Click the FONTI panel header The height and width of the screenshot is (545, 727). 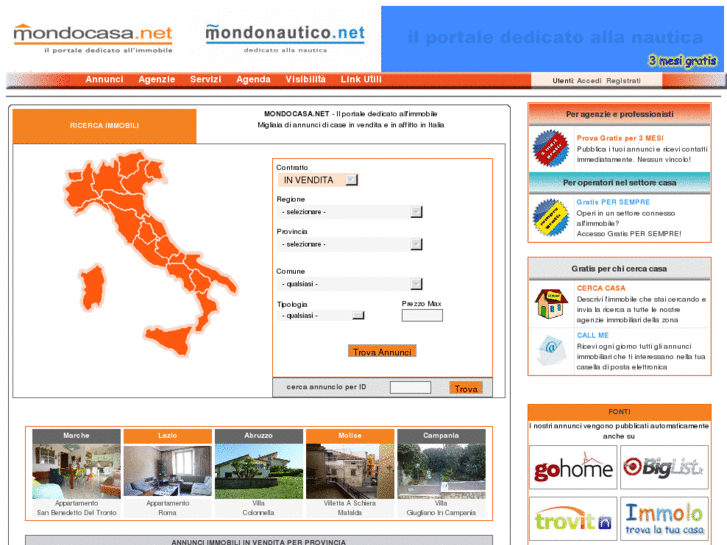(619, 412)
